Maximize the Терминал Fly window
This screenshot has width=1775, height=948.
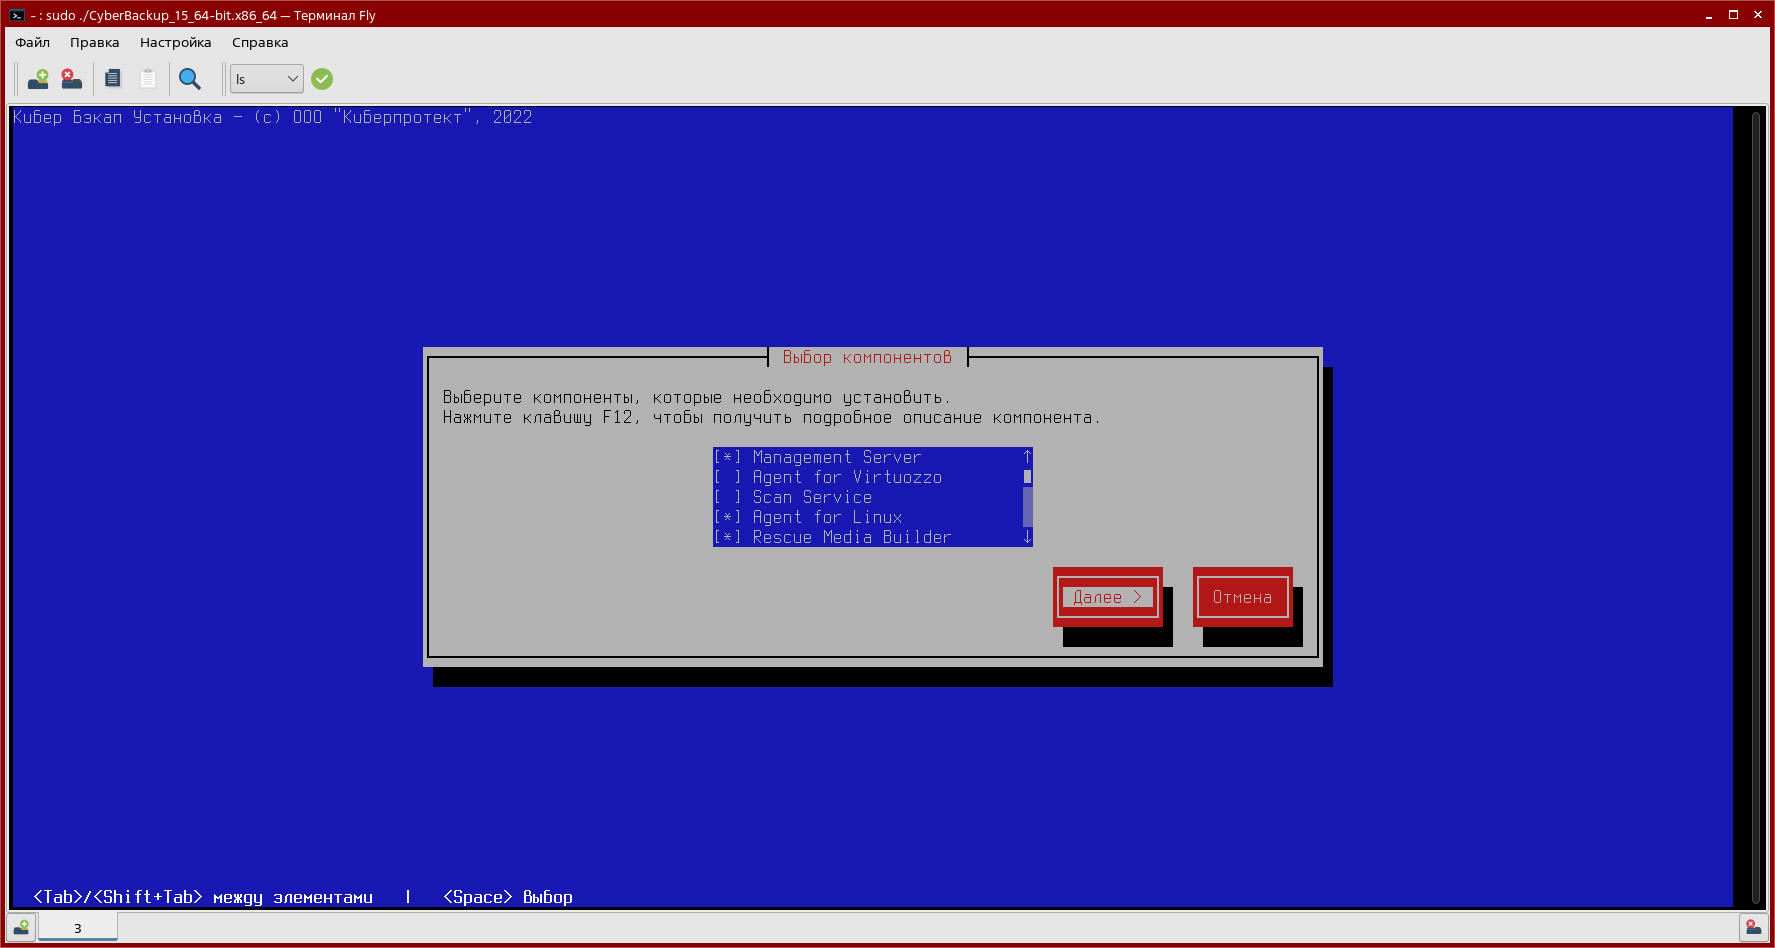(x=1733, y=15)
